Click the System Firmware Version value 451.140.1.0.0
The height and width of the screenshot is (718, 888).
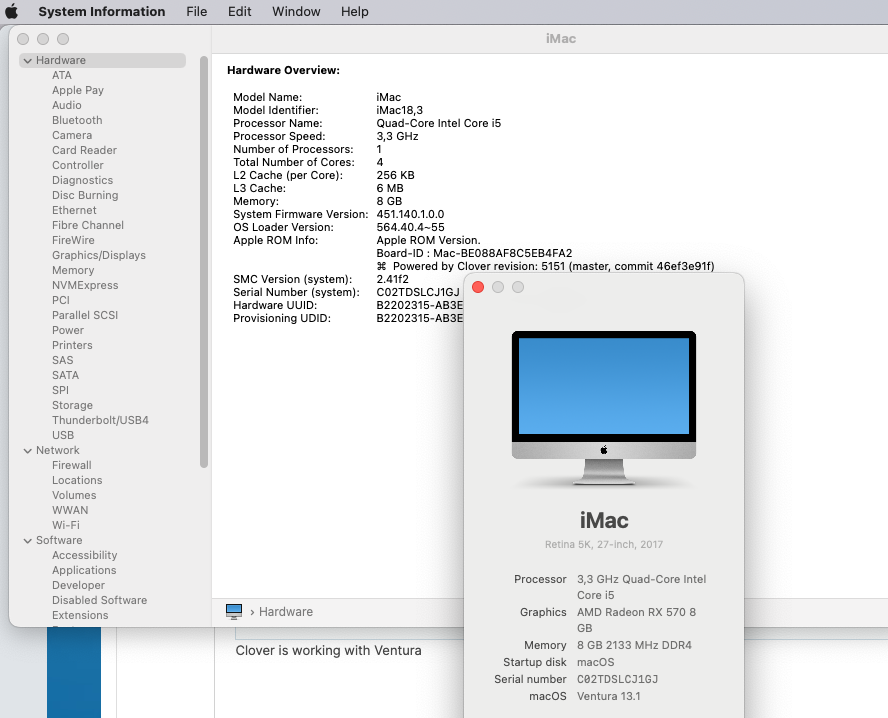point(411,215)
